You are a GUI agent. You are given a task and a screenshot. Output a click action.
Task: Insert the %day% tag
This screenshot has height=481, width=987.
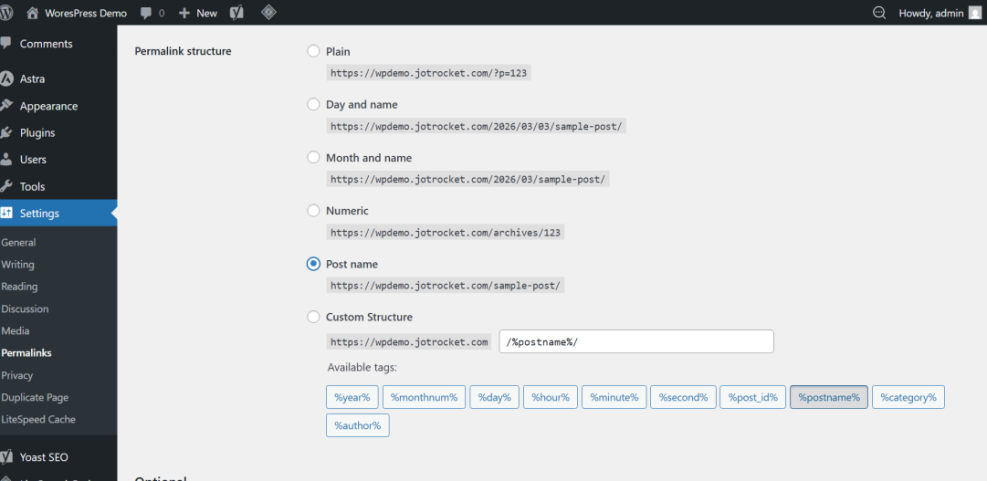tap(494, 397)
